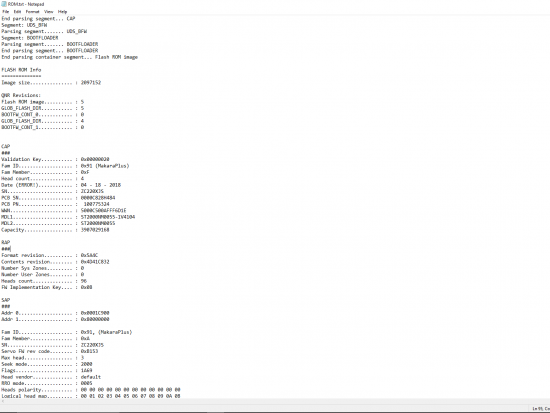Click the 'Servo FW rev code' line
The height and width of the screenshot is (413, 550).
click(49, 351)
